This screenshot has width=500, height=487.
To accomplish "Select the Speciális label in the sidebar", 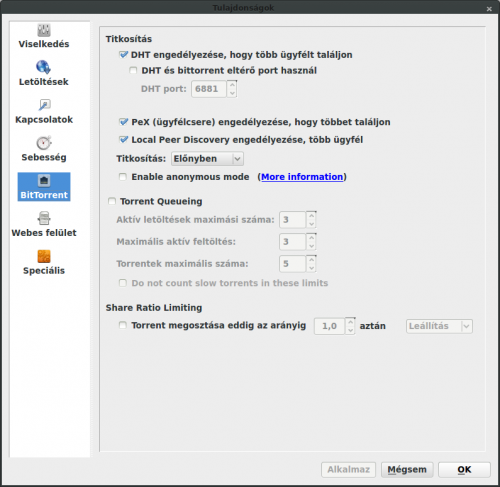I will pyautogui.click(x=44, y=271).
